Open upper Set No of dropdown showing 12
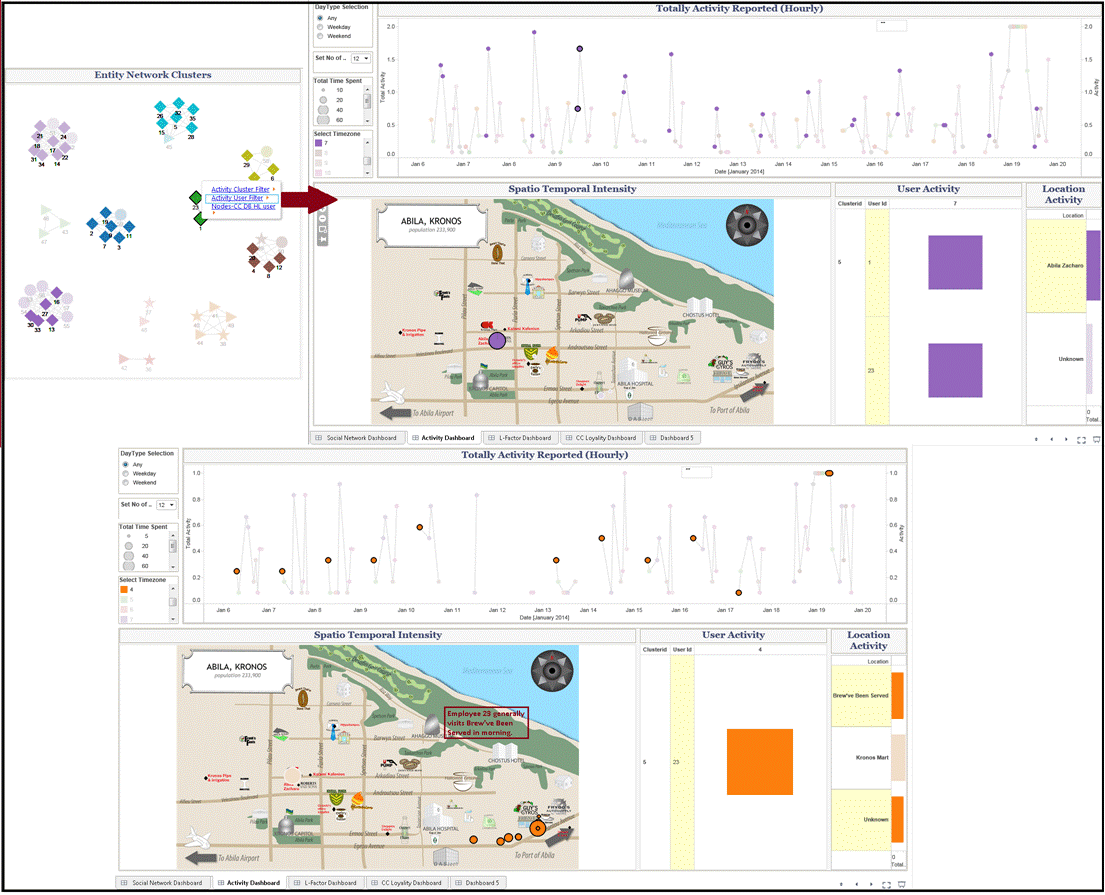 [x=361, y=59]
